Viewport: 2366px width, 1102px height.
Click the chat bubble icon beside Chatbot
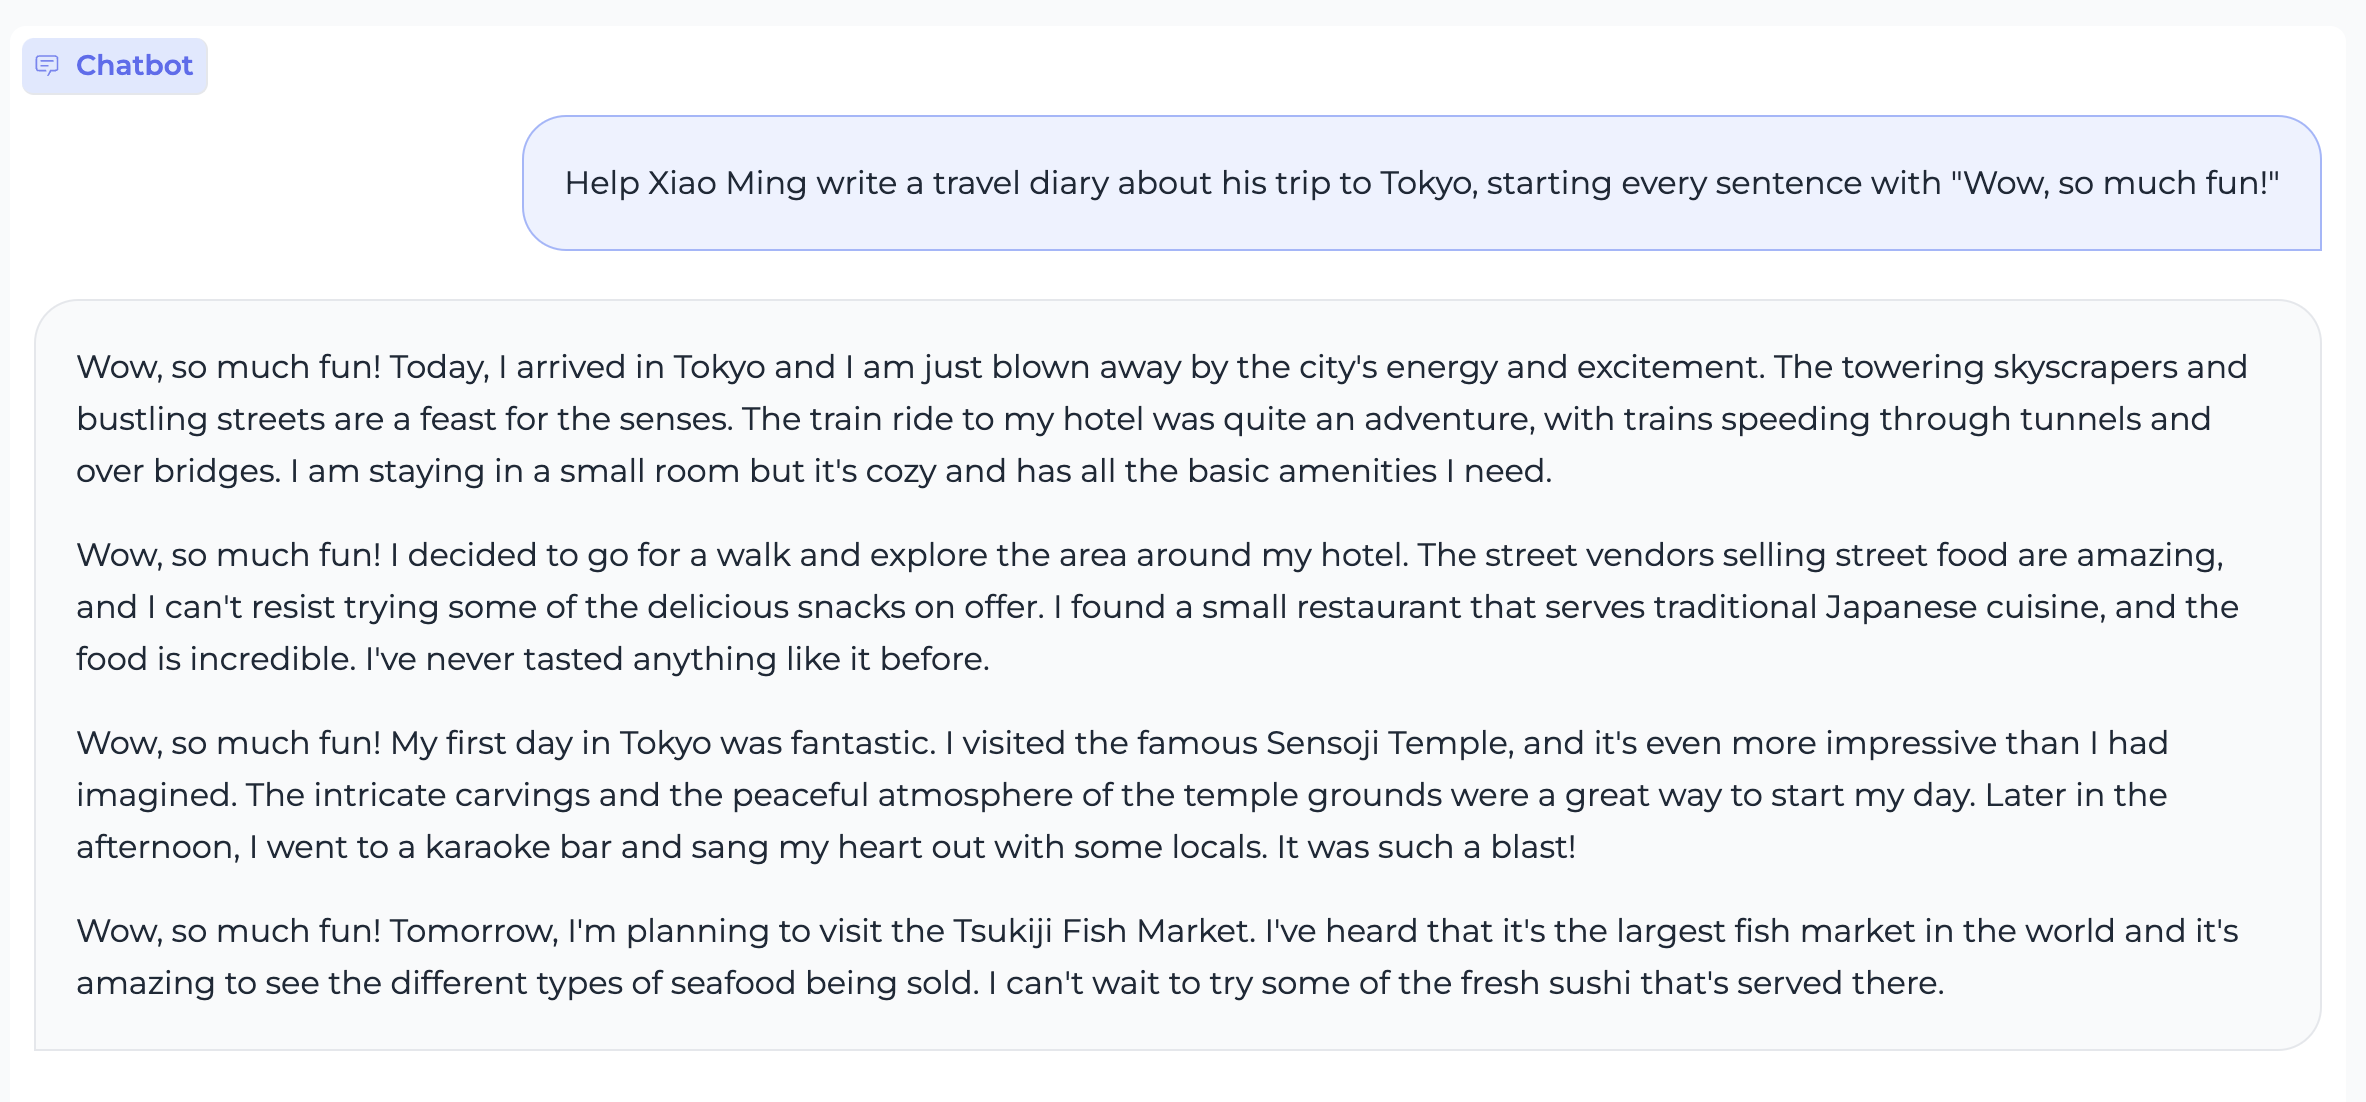pyautogui.click(x=47, y=66)
